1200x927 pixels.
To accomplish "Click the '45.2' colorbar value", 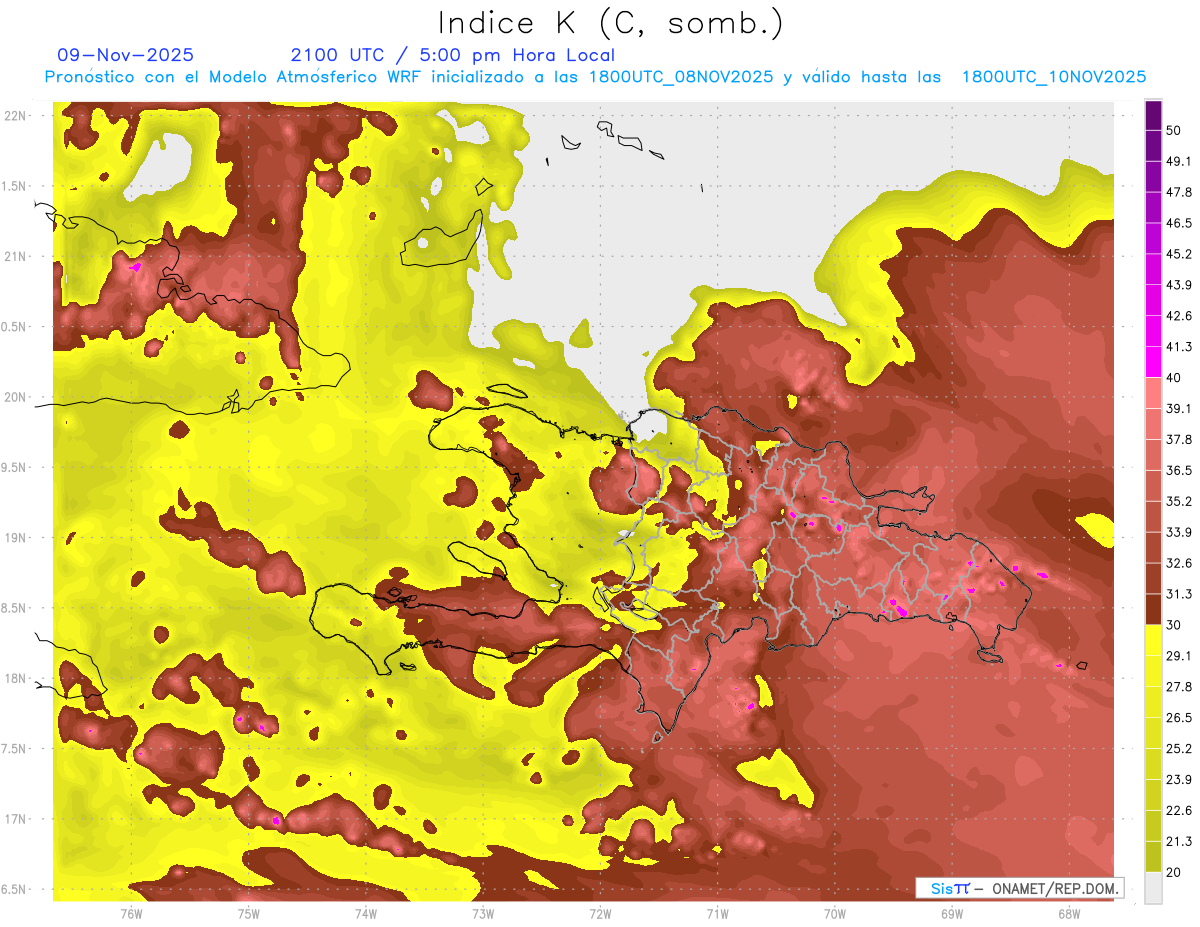I will pyautogui.click(x=1179, y=254).
